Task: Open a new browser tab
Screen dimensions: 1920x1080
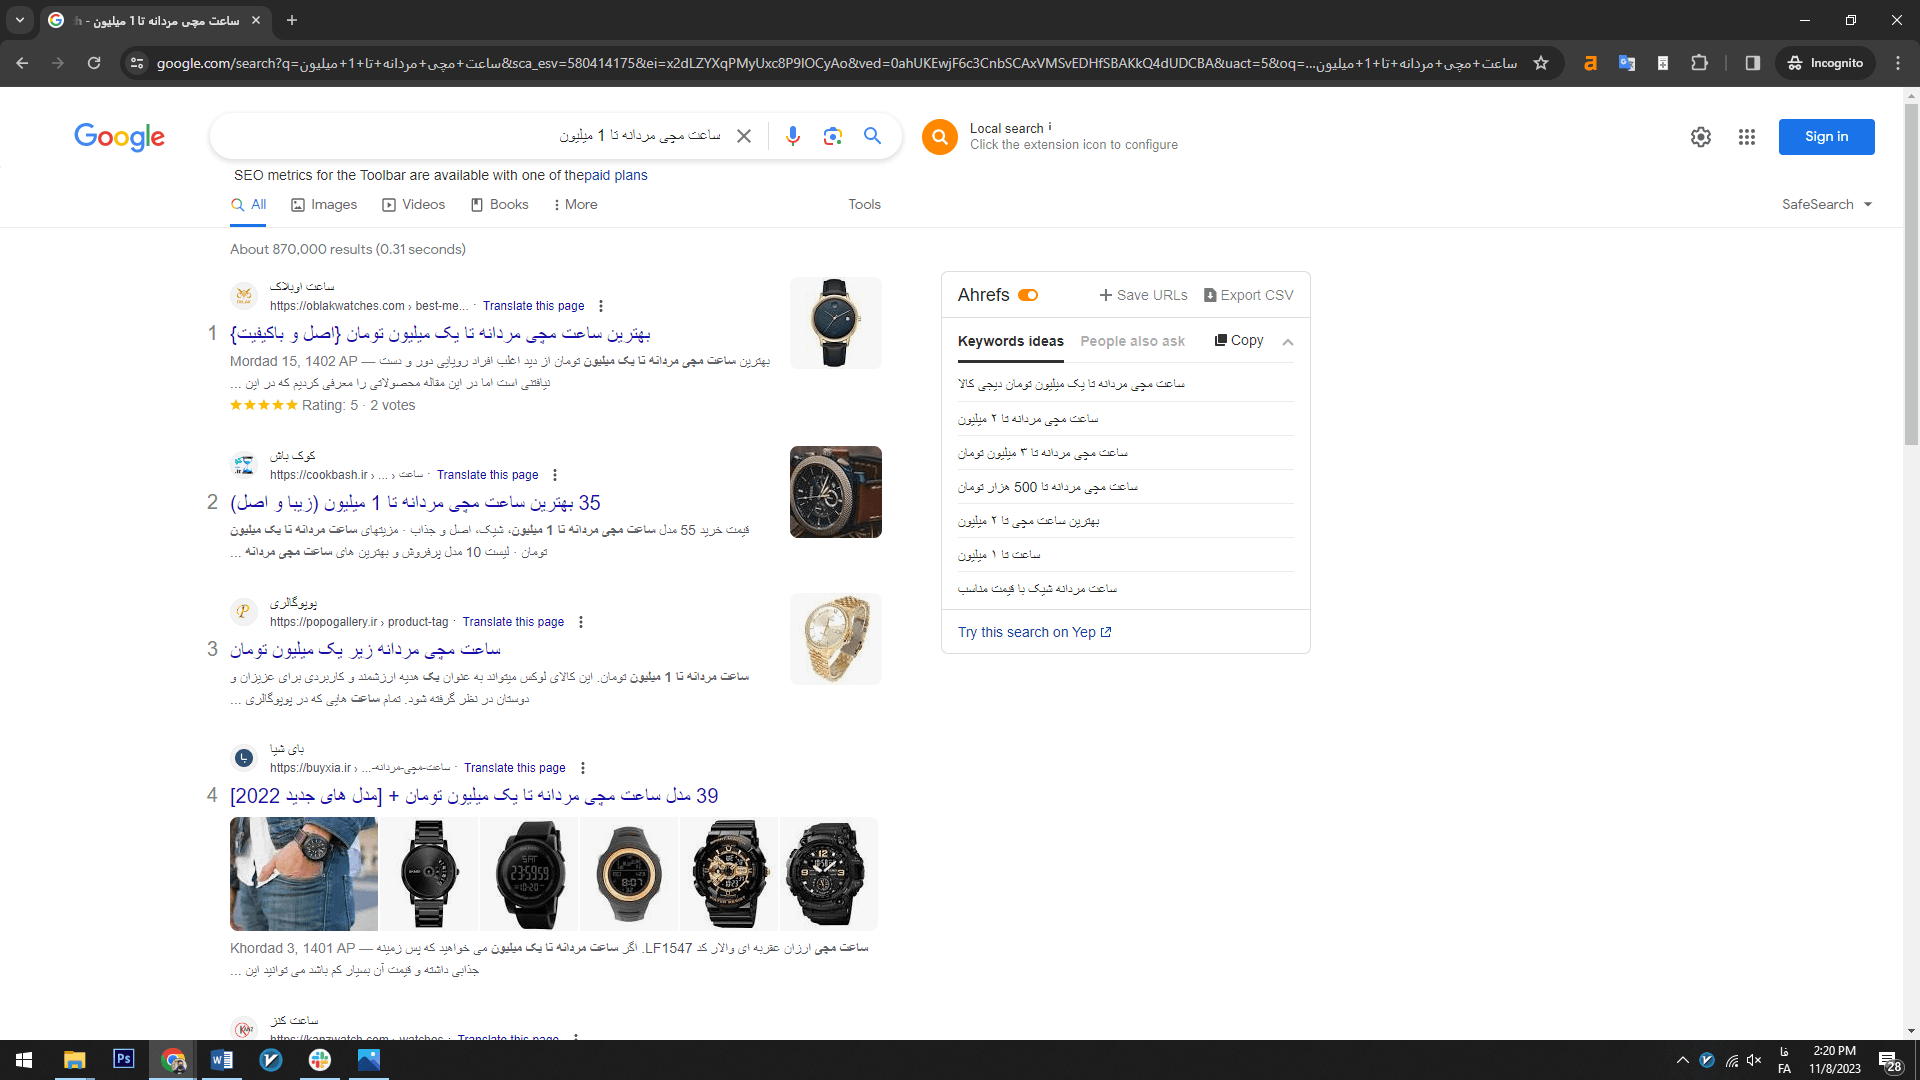Action: point(292,20)
